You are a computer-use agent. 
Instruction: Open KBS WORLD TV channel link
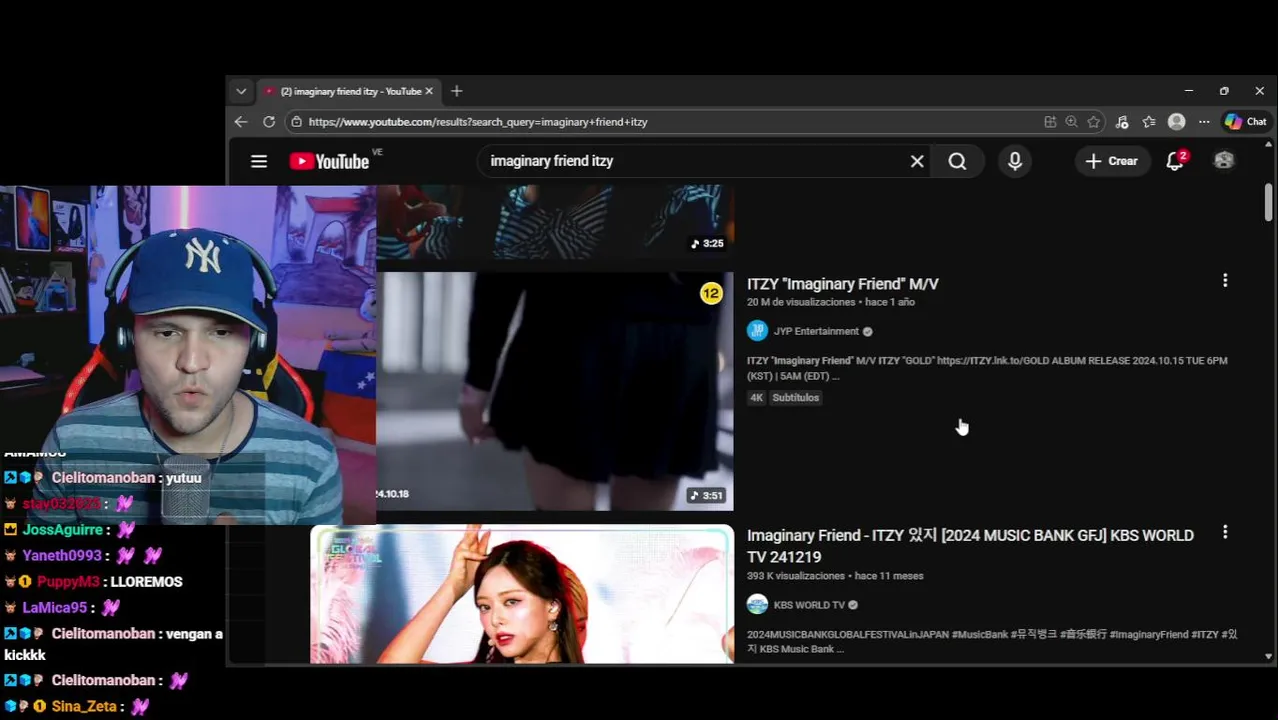pos(809,605)
